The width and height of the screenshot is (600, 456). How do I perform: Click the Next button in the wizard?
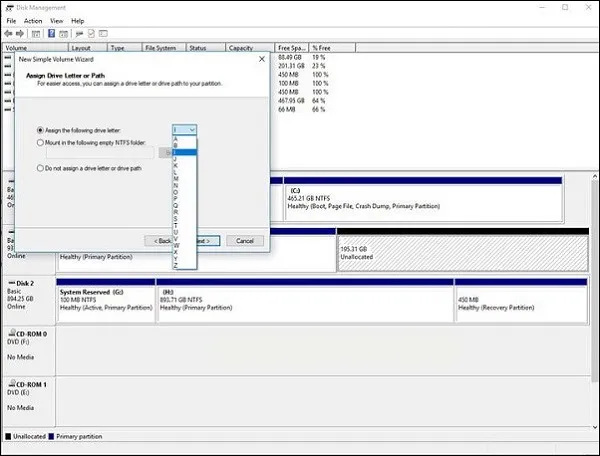[x=209, y=241]
